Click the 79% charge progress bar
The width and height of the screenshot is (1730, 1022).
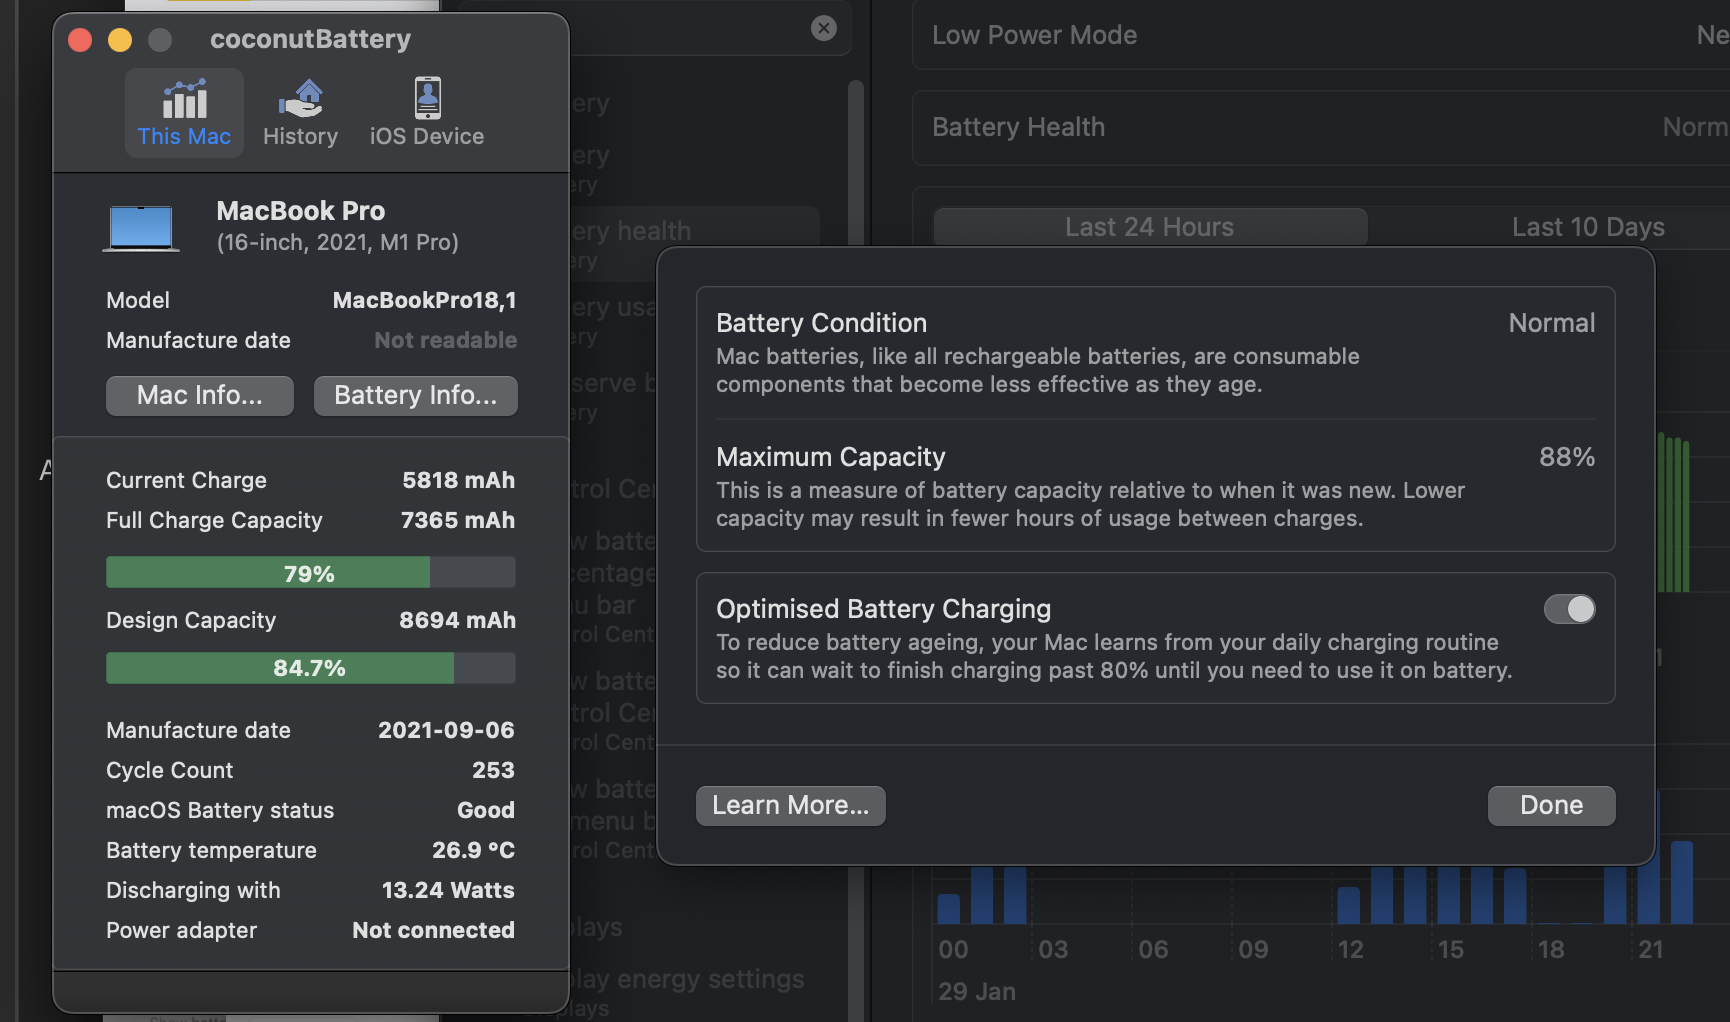pos(310,573)
